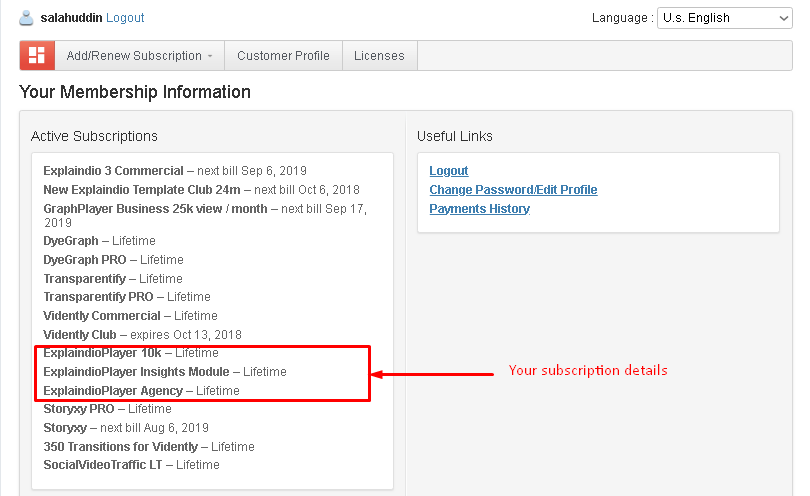Select the Transparentify – Lifetime entry
Image resolution: width=810 pixels, height=496 pixels.
click(113, 278)
